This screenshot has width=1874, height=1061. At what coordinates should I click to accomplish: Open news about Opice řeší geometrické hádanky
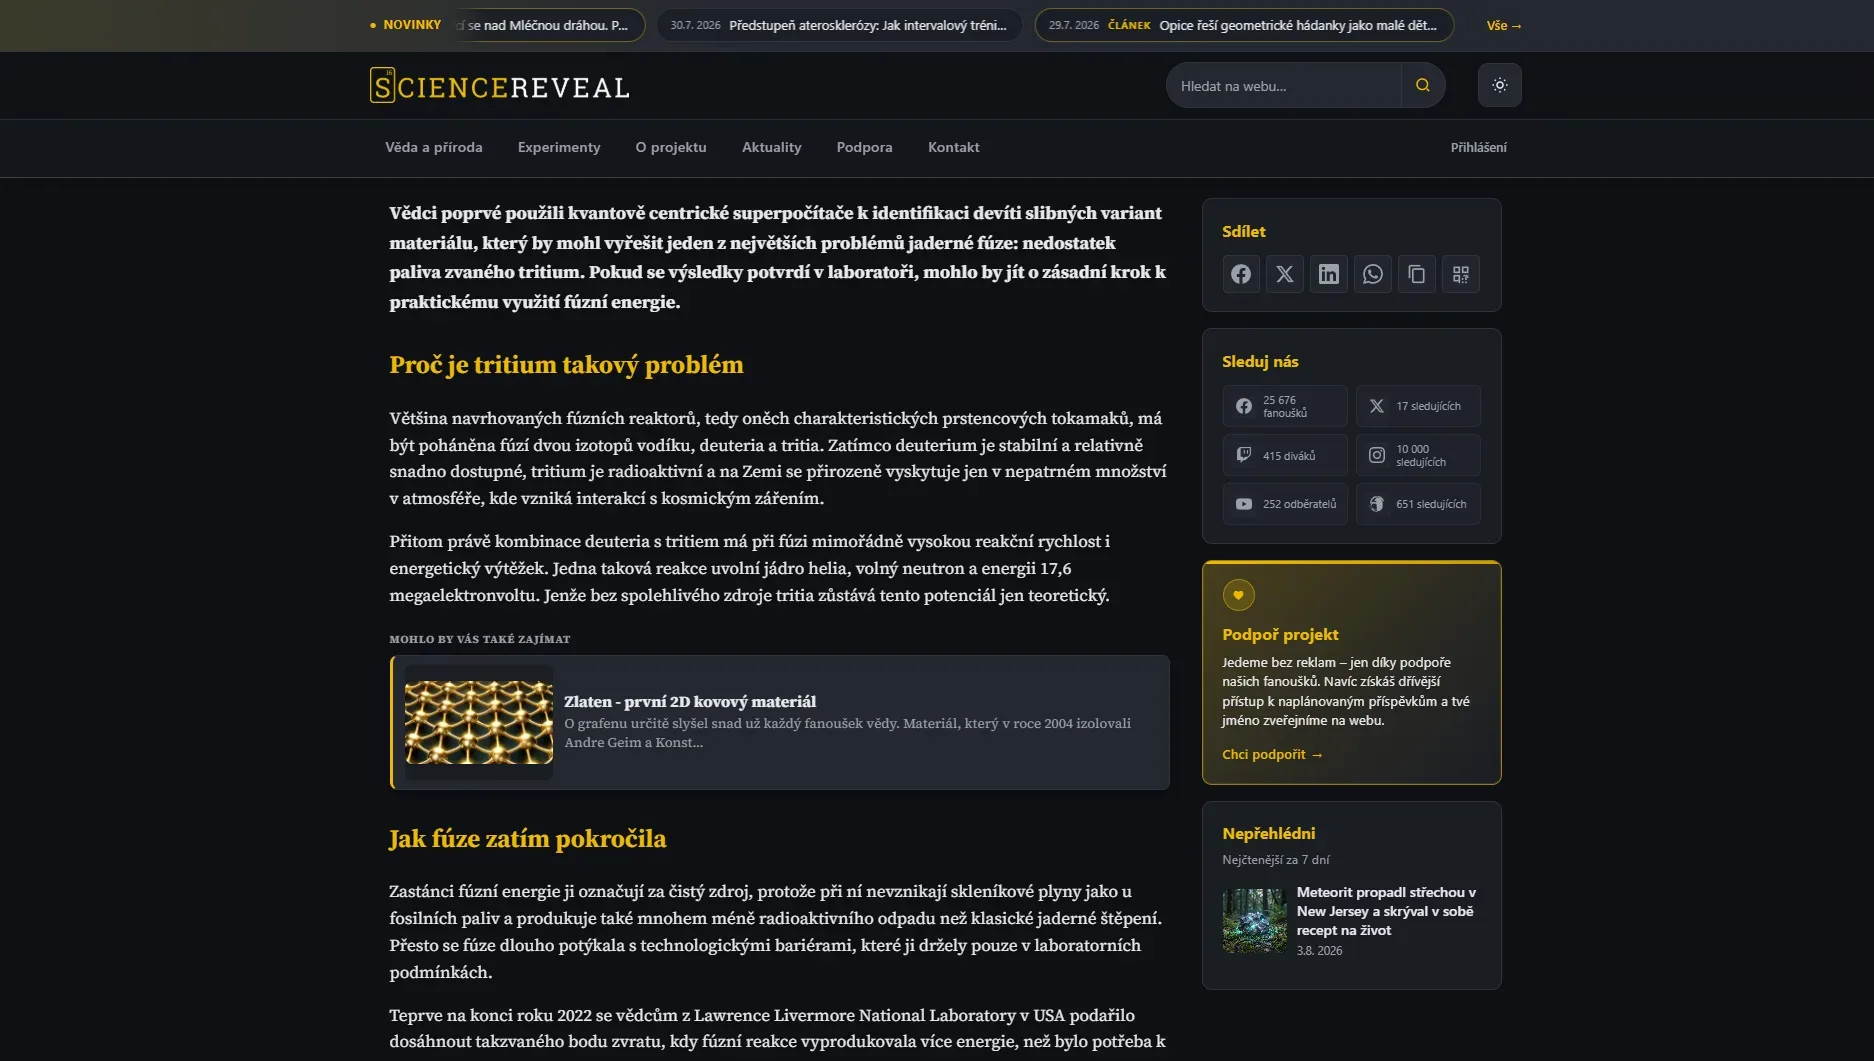(1244, 25)
